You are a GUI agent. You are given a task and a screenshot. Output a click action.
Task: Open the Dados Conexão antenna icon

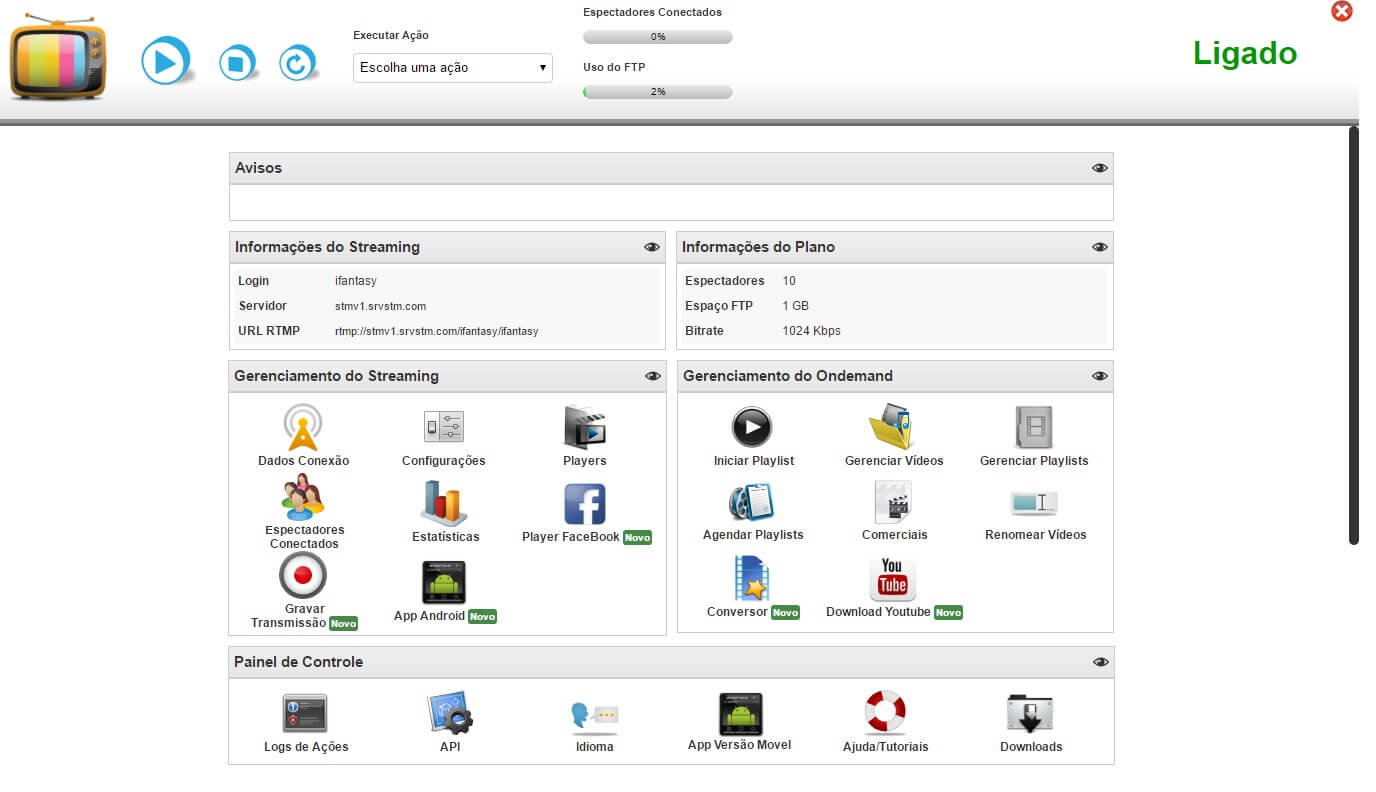point(303,428)
